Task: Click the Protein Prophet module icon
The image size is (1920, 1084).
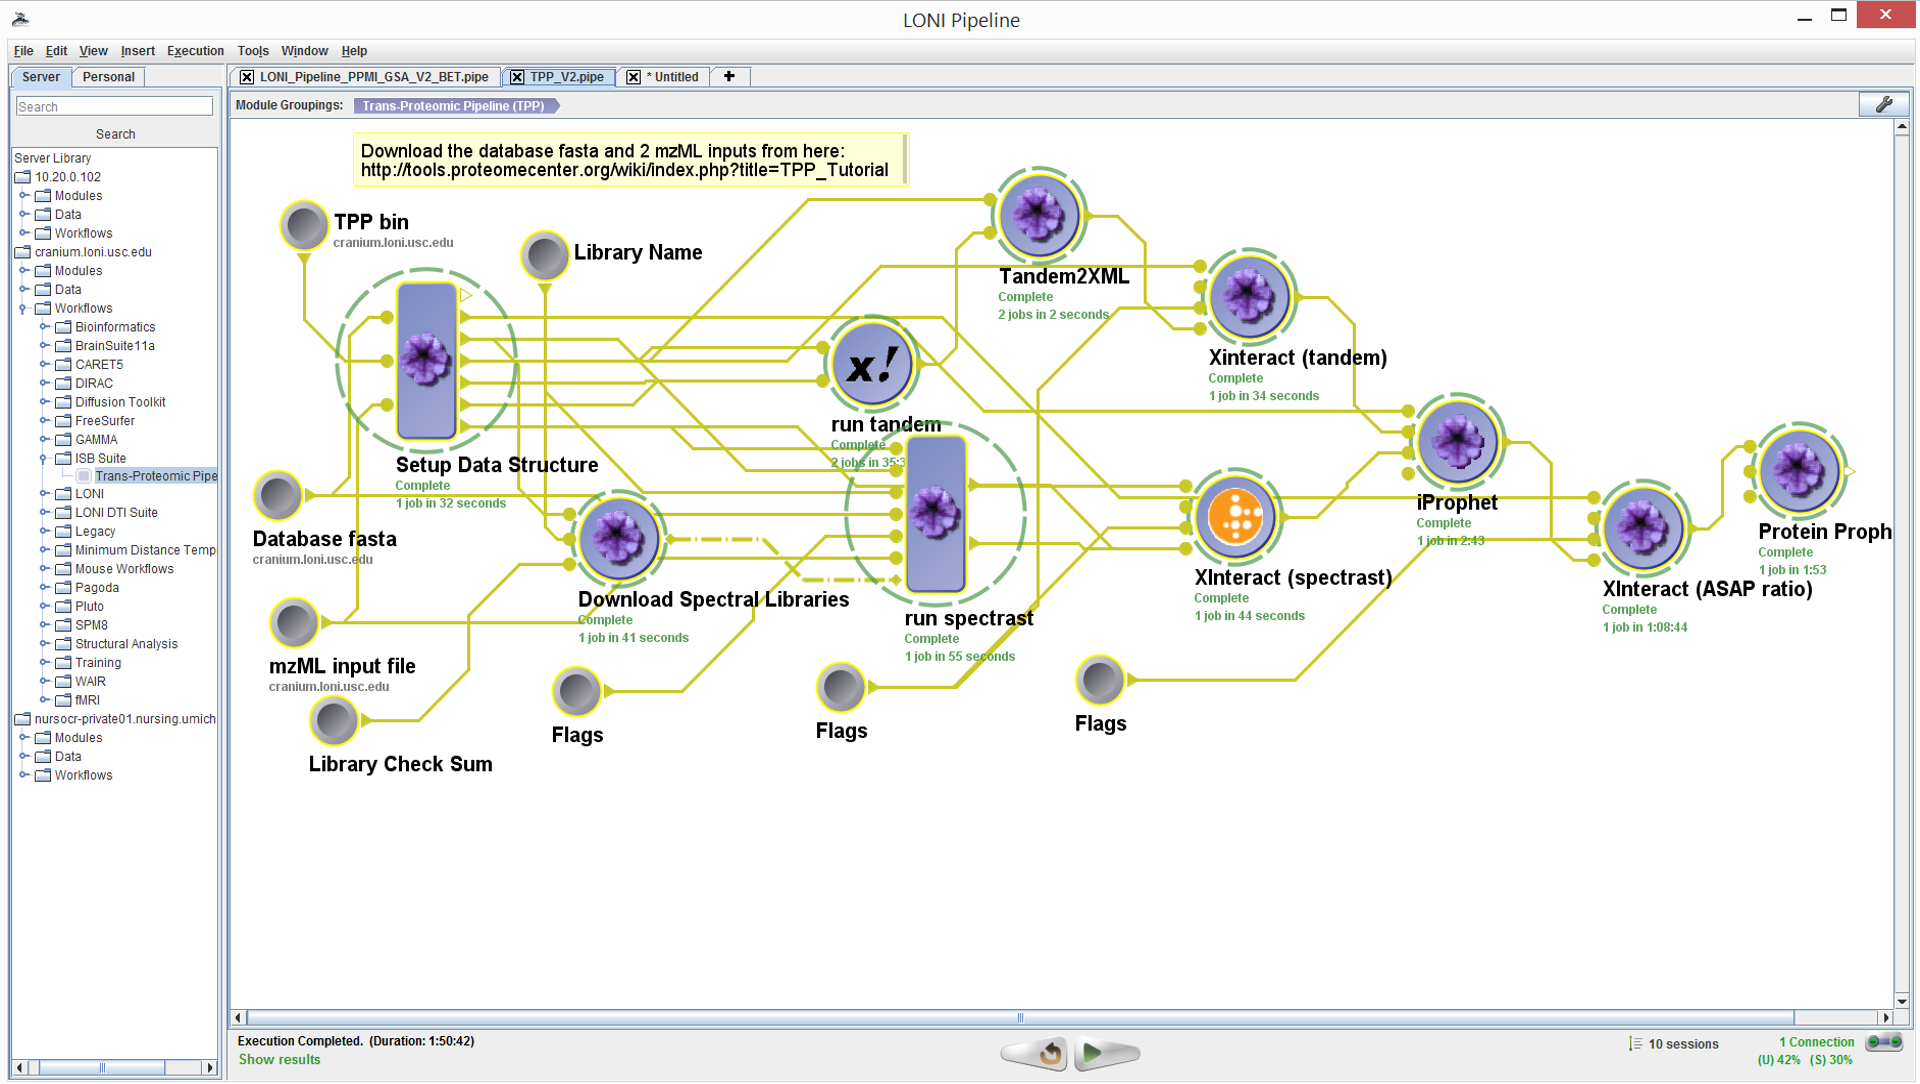Action: (x=1799, y=470)
